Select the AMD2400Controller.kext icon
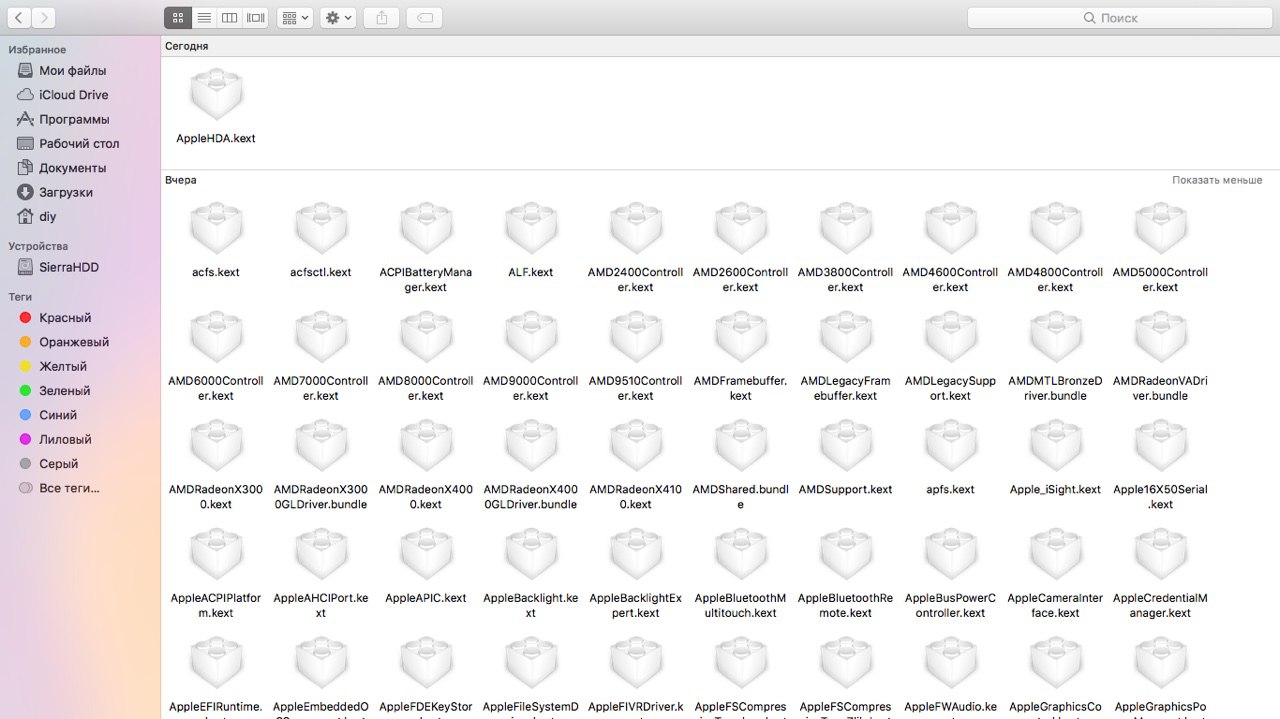 click(636, 228)
